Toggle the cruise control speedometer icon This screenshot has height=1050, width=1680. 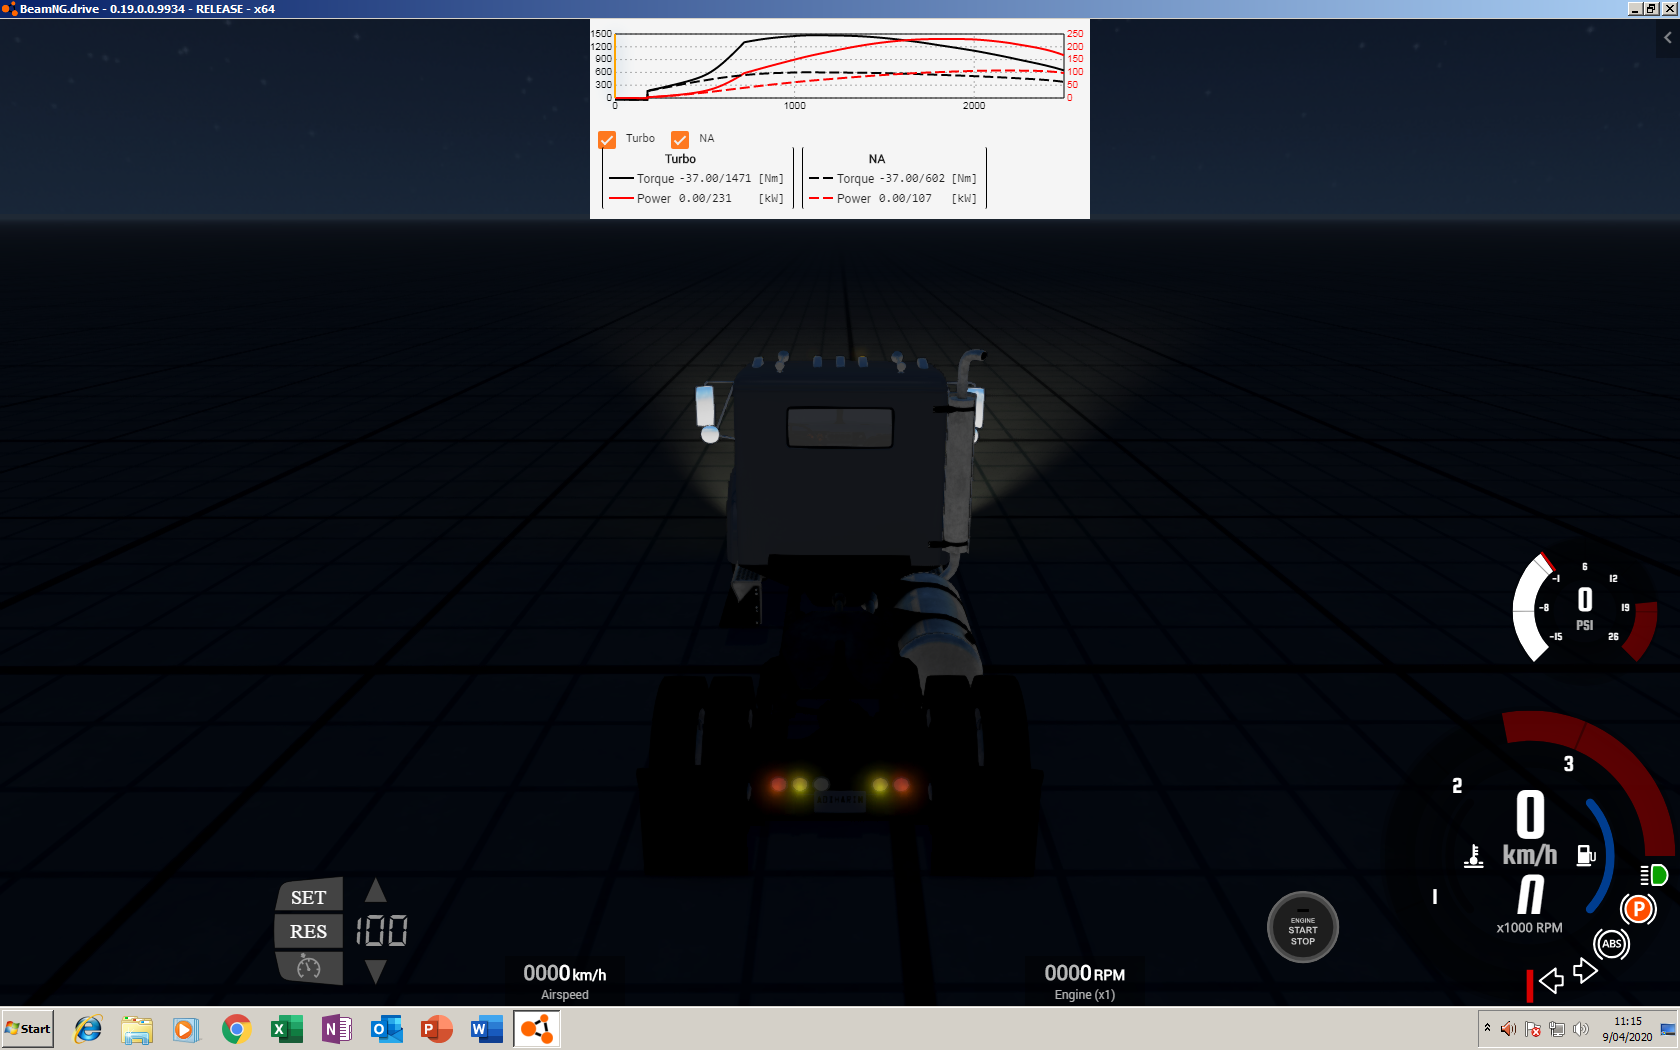click(x=309, y=966)
